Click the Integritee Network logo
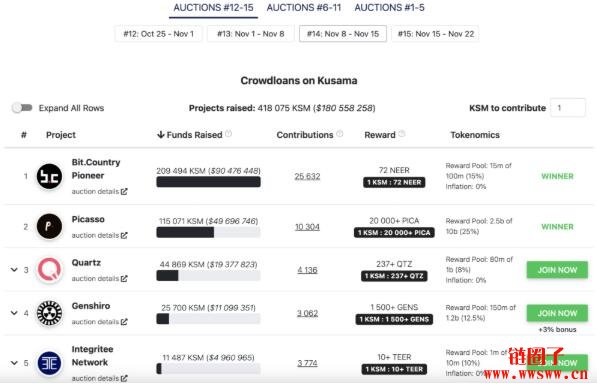 click(x=49, y=363)
